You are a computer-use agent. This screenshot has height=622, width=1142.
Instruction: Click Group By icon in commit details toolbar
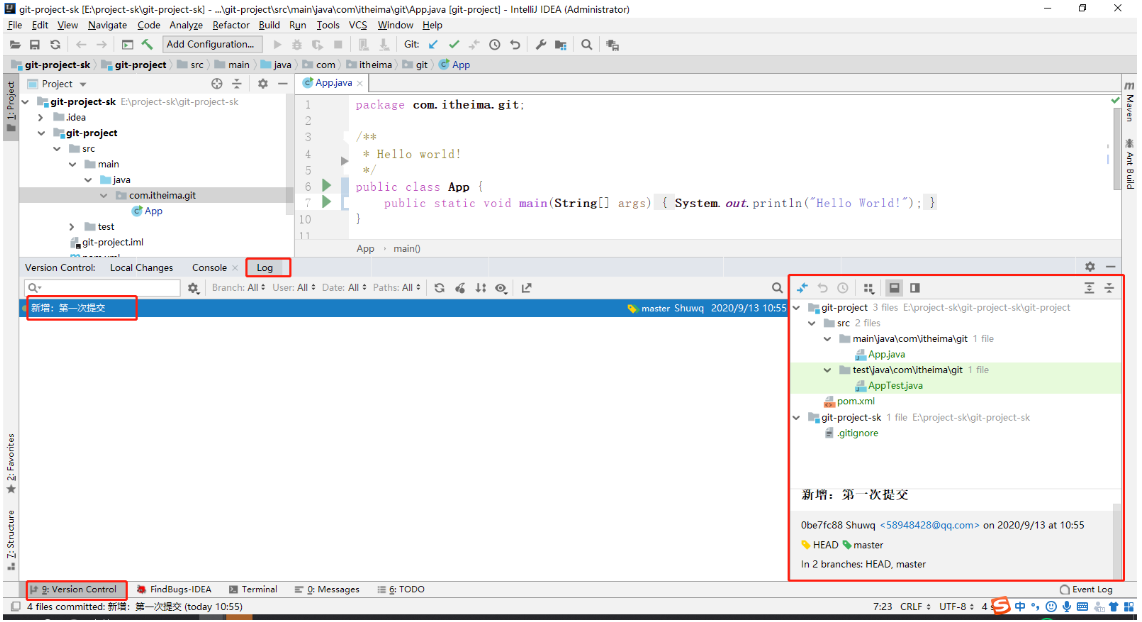tap(868, 288)
